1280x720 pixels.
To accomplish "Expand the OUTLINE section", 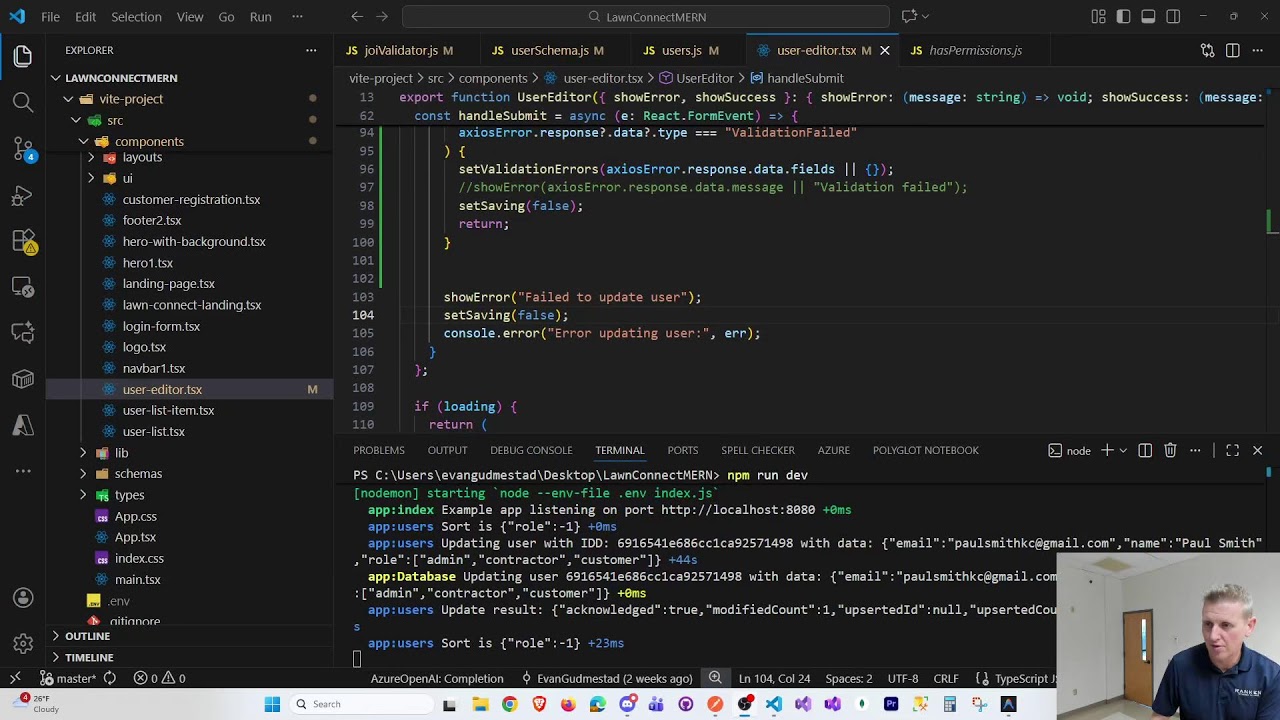I will tap(87, 636).
